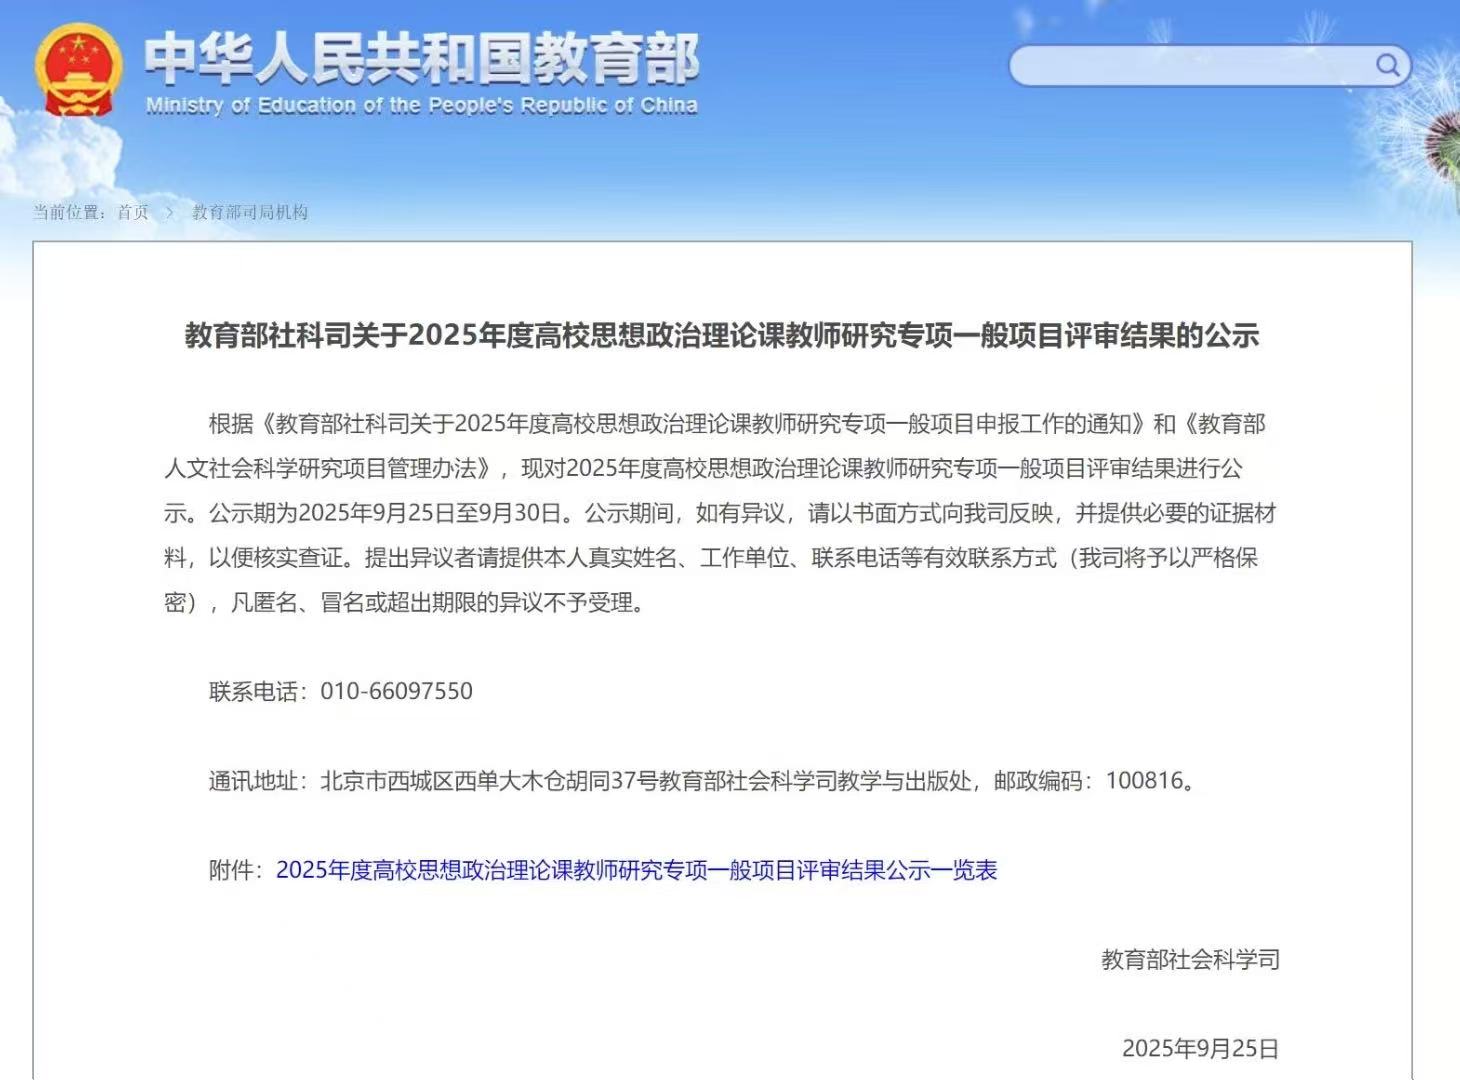Open 教育部司局机构 breadcrumb link
Image resolution: width=1460 pixels, height=1080 pixels.
pos(250,212)
